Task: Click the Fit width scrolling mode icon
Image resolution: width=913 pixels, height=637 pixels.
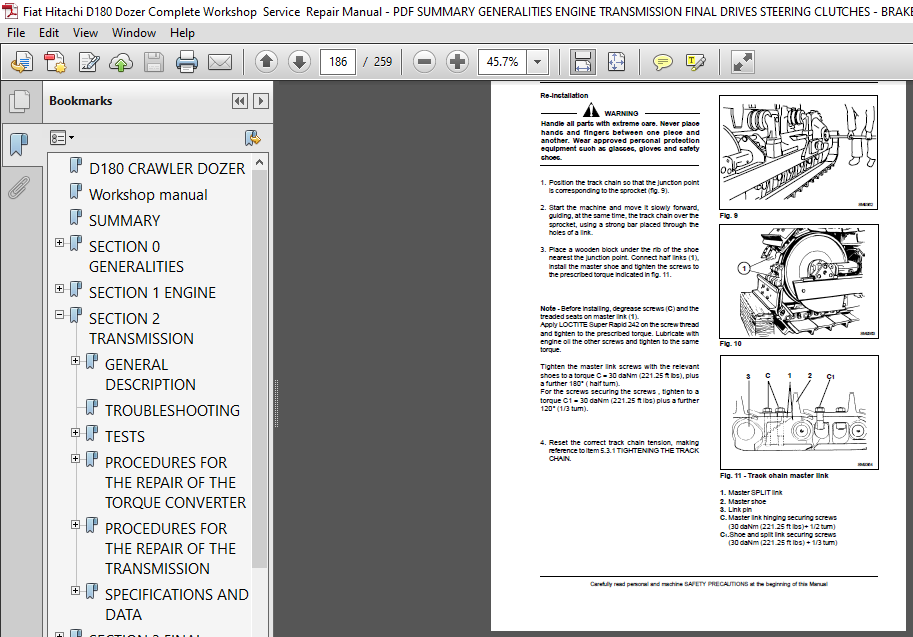Action: click(582, 62)
